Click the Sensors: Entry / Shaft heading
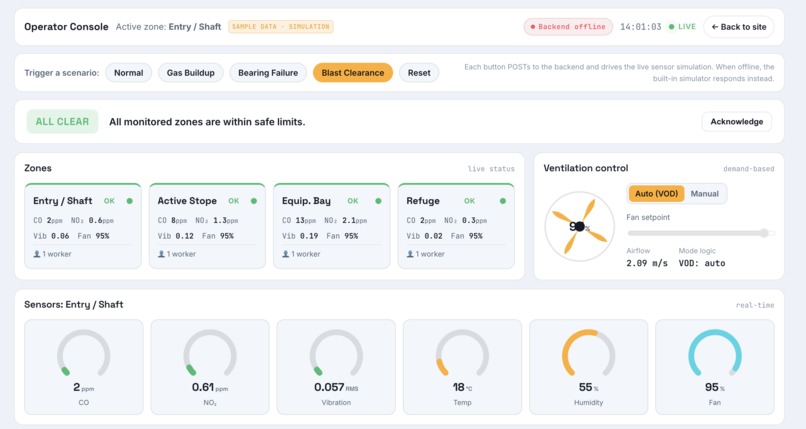 (x=74, y=304)
